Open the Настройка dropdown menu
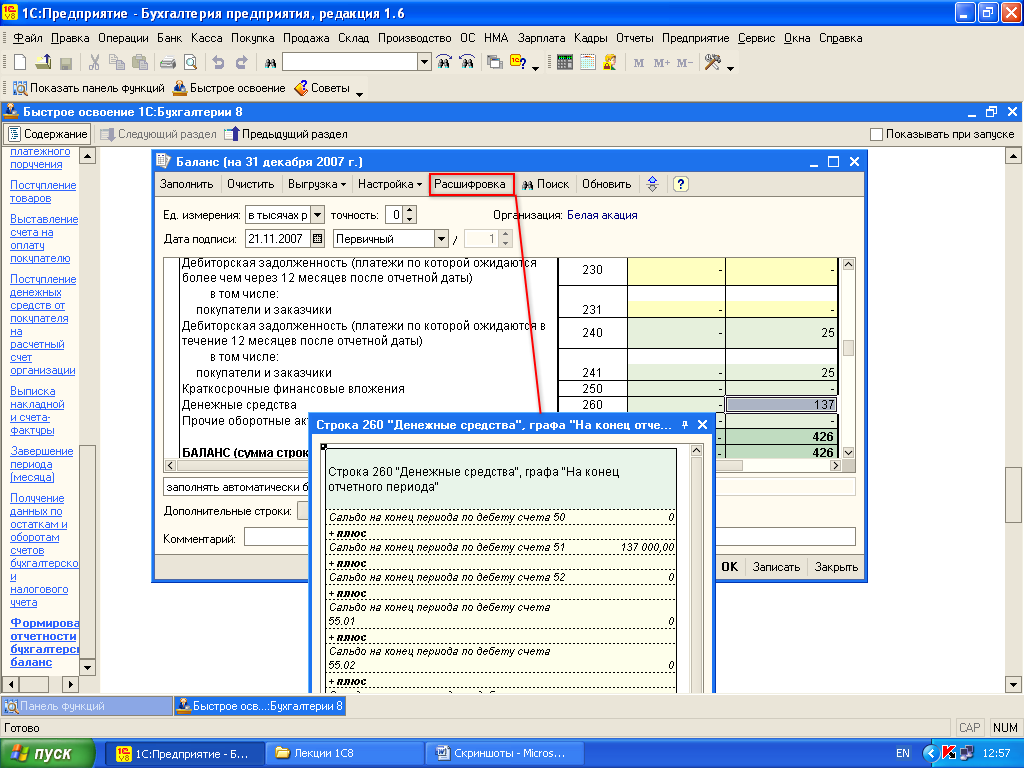1024x768 pixels. (390, 184)
